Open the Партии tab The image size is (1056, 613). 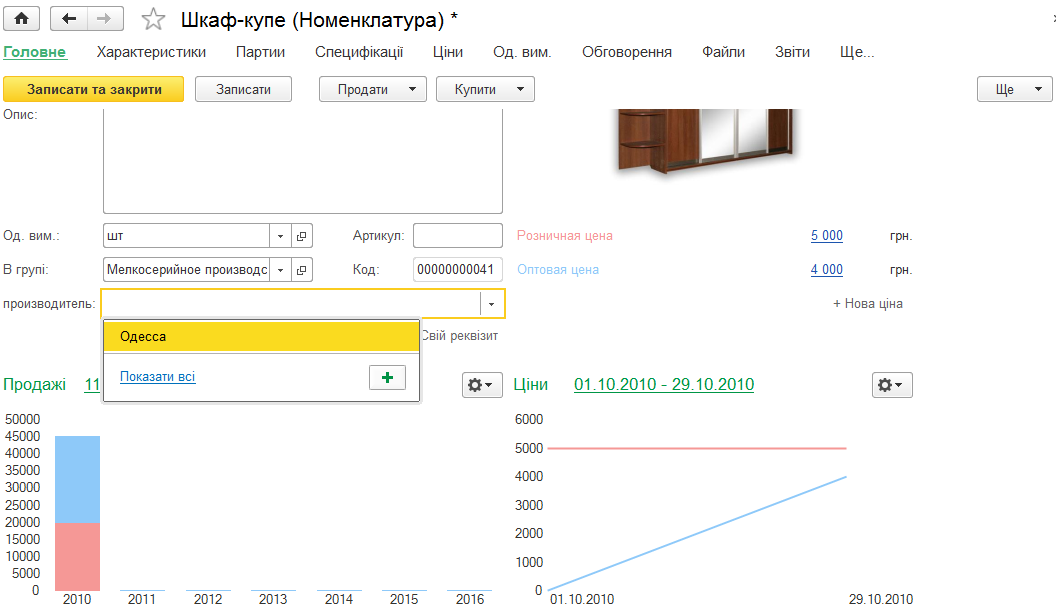[x=261, y=52]
